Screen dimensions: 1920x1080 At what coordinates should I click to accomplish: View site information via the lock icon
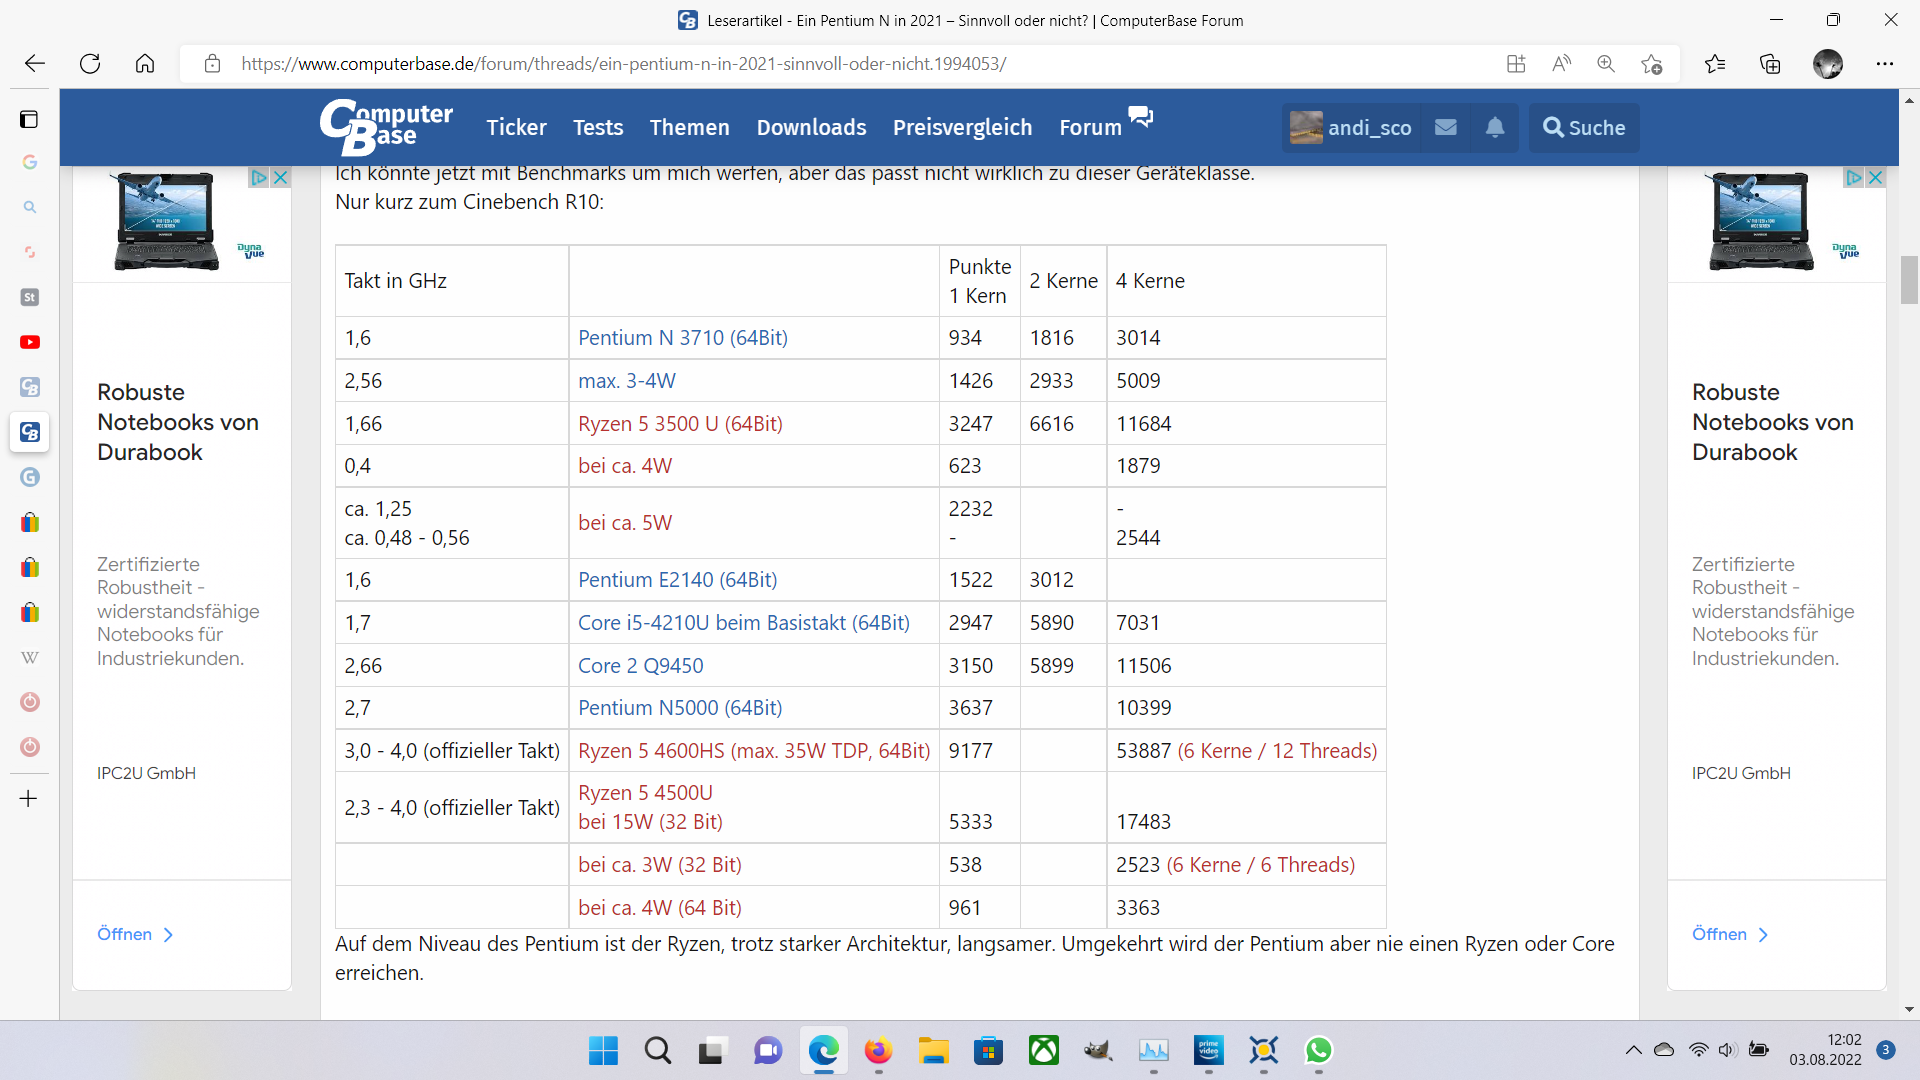pos(212,64)
